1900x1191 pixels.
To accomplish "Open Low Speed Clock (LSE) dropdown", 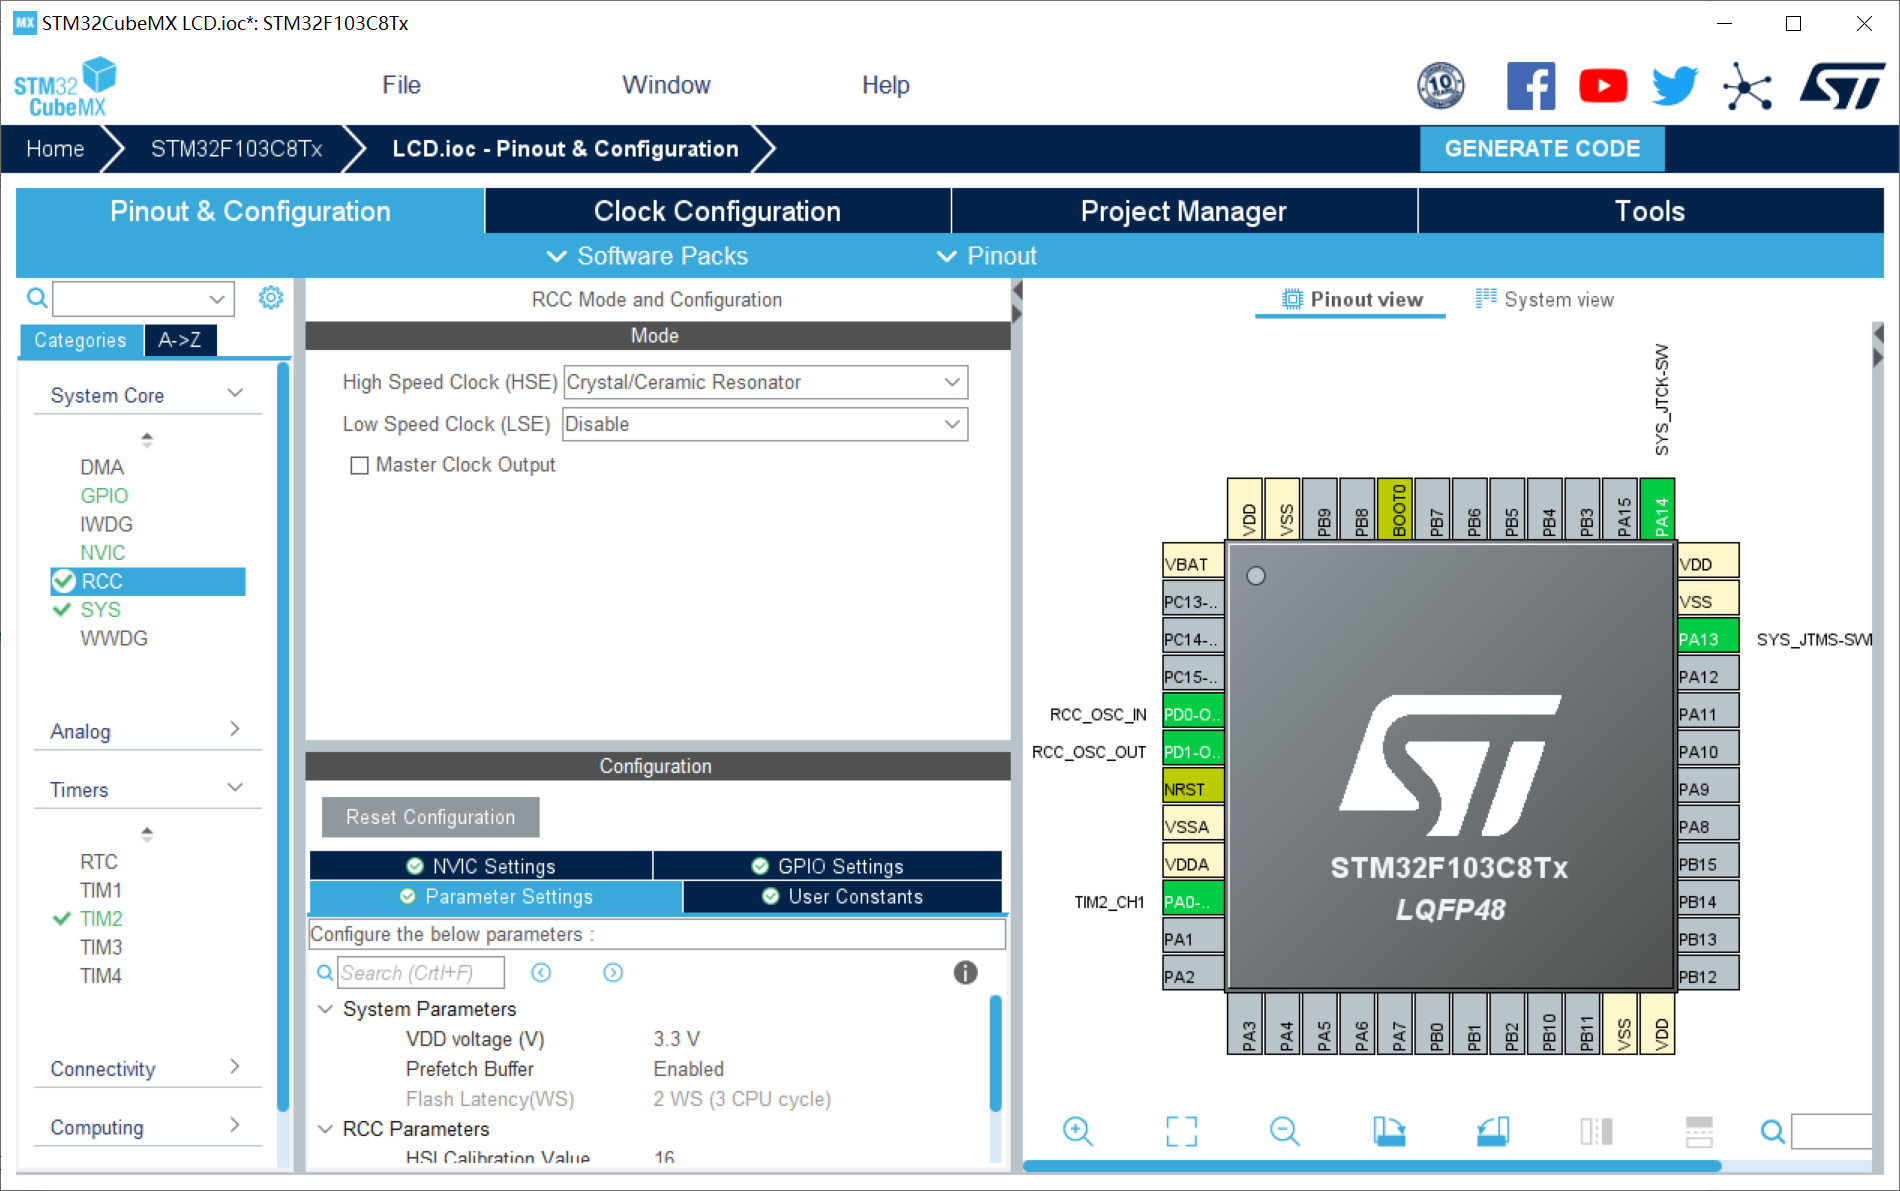I will point(765,424).
